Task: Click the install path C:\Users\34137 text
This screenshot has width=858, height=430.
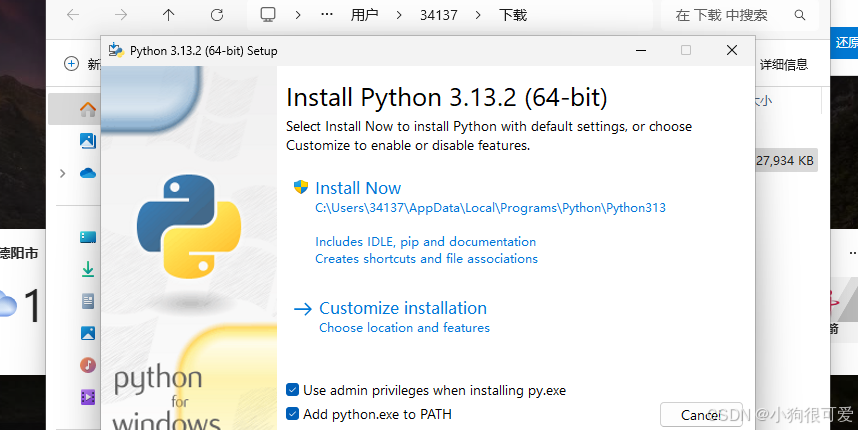Action: 490,208
